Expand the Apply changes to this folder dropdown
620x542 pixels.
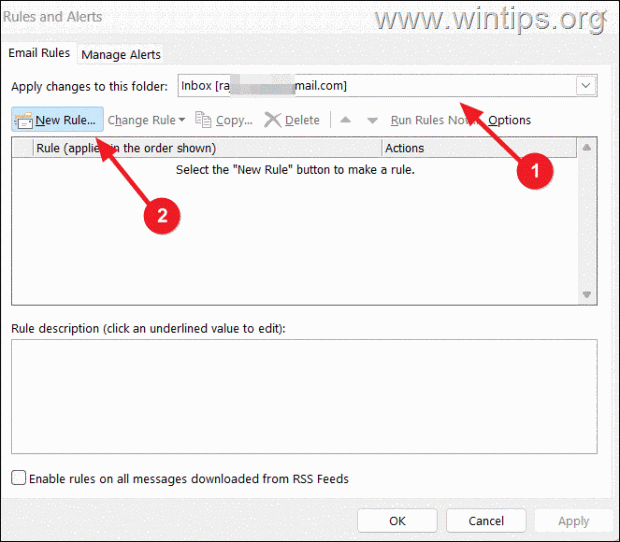coord(586,85)
